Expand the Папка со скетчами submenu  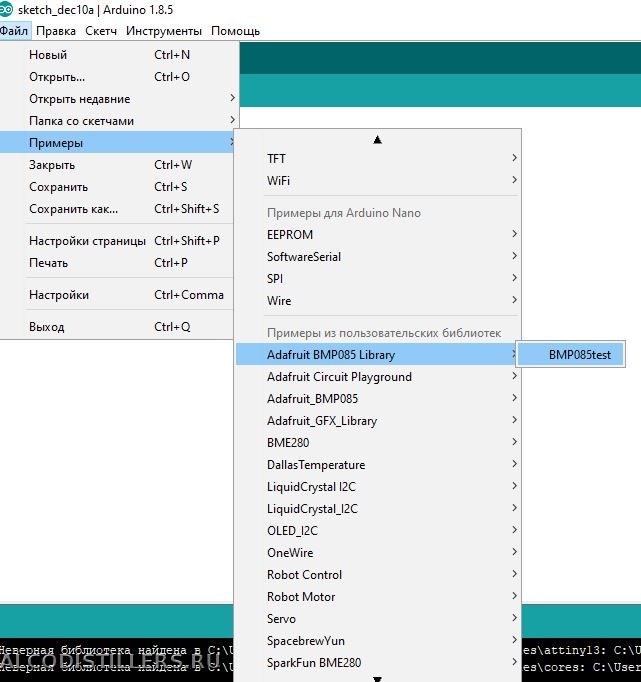(x=81, y=121)
